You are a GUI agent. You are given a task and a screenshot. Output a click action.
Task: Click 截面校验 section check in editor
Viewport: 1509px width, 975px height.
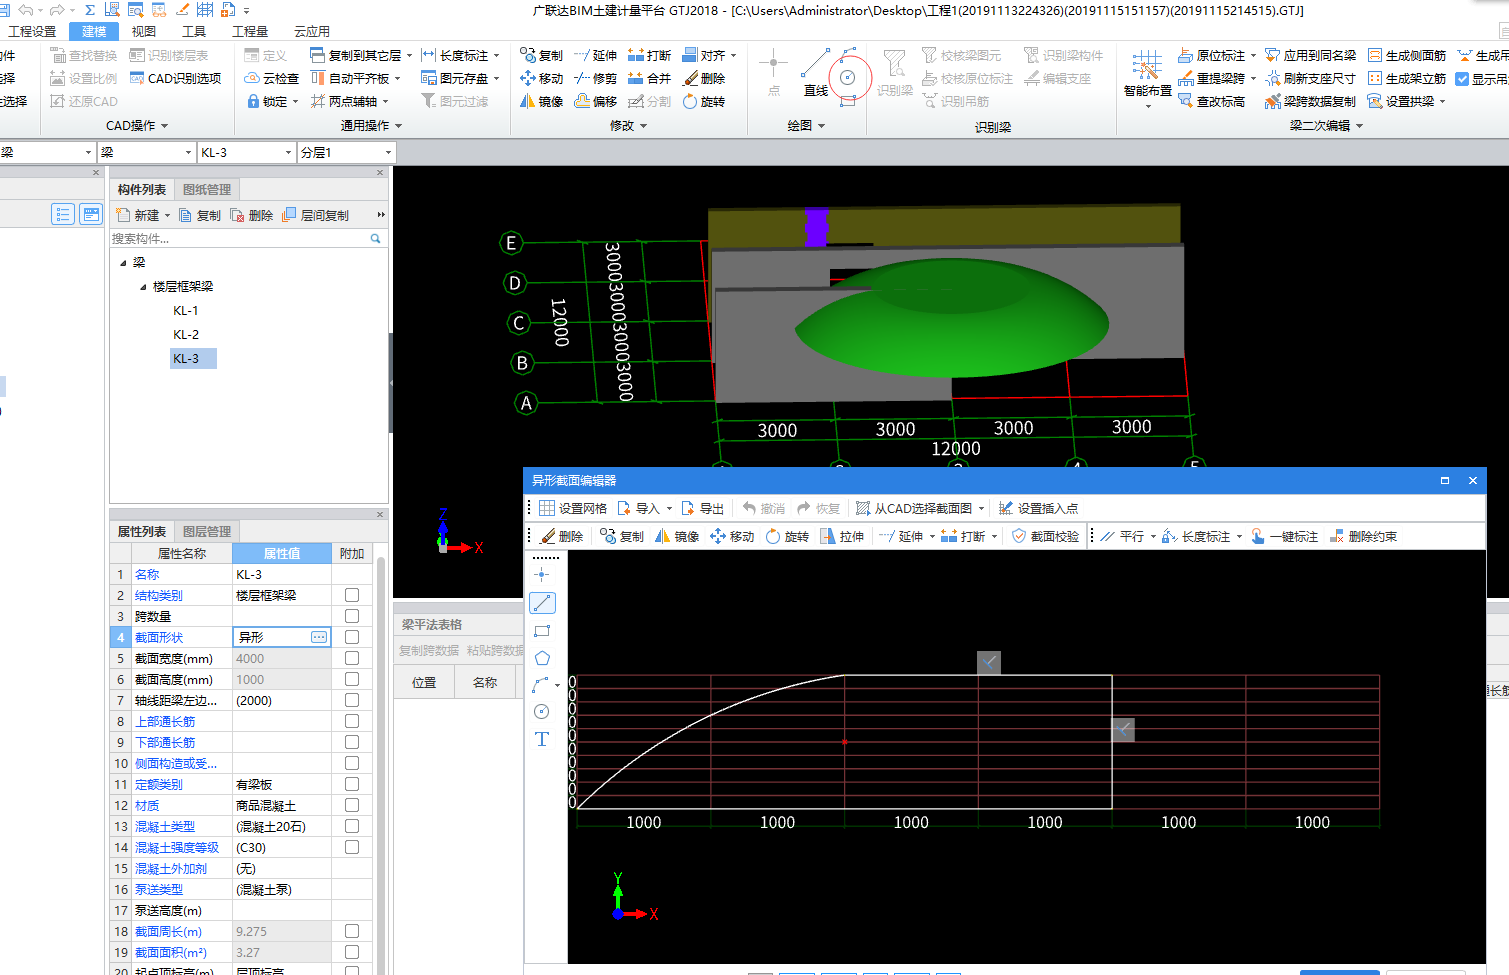pos(1045,536)
